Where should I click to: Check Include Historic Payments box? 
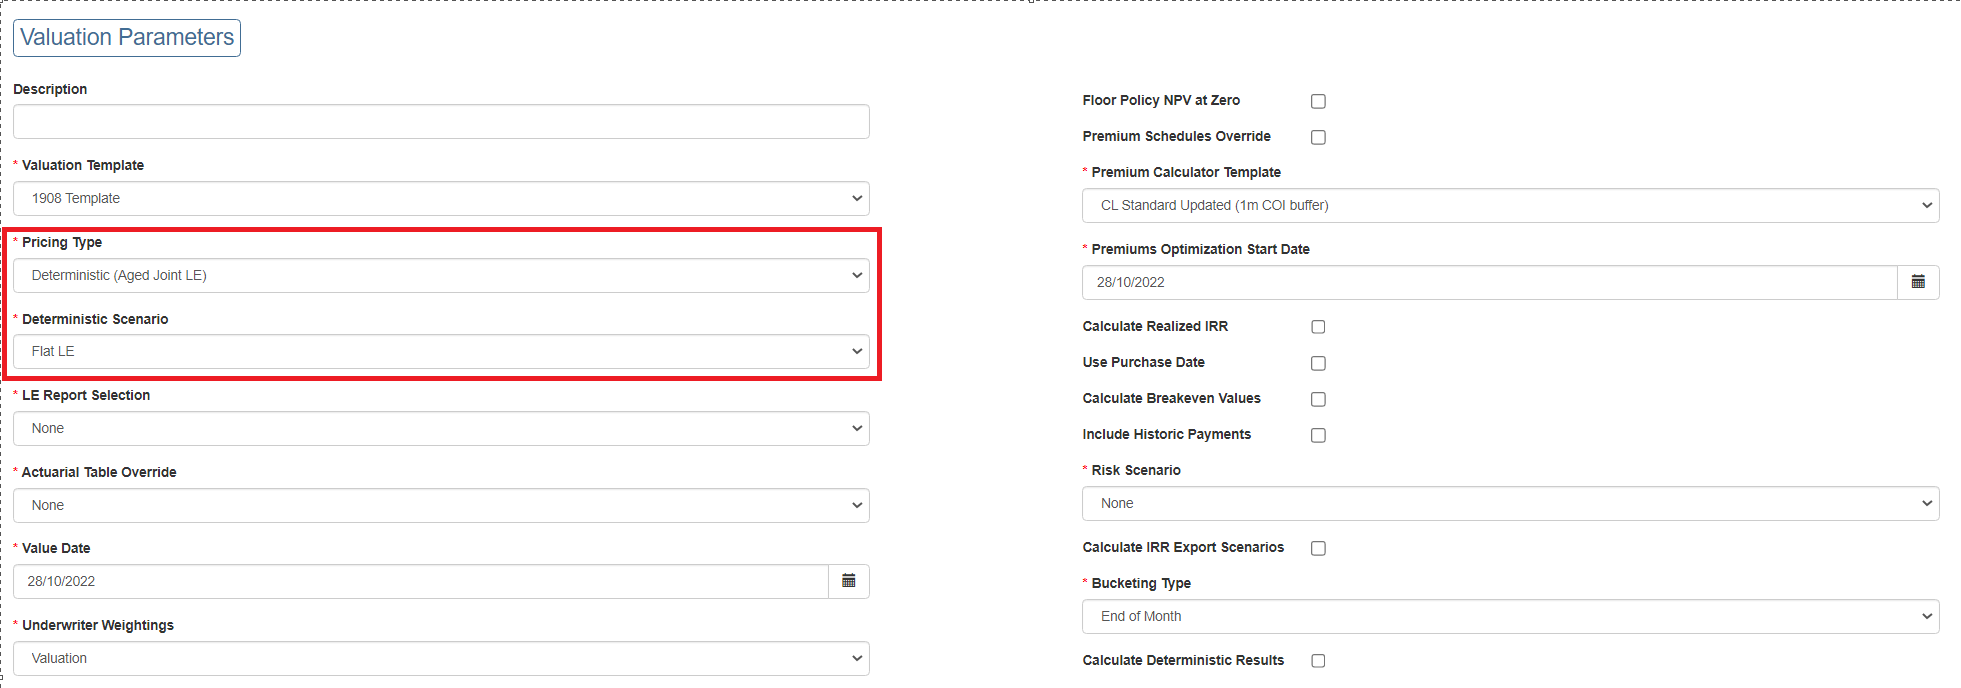(x=1318, y=435)
